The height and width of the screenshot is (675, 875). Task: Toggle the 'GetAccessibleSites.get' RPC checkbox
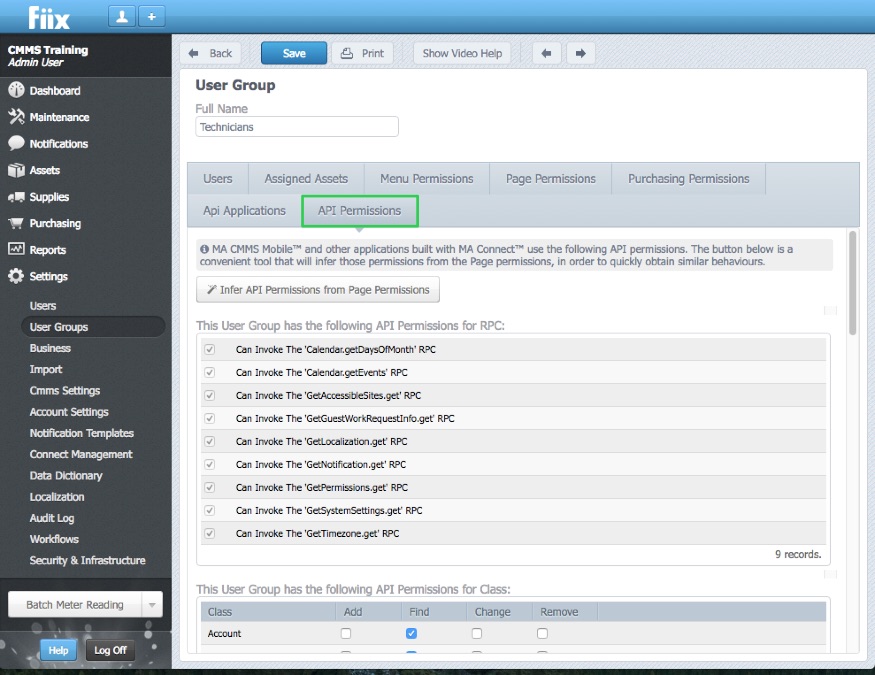210,395
